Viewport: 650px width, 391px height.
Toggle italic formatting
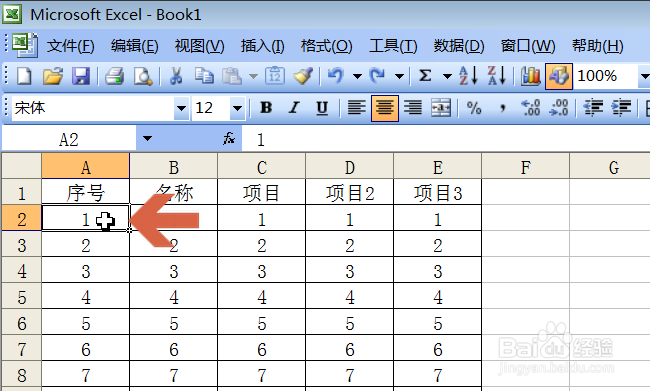click(294, 108)
